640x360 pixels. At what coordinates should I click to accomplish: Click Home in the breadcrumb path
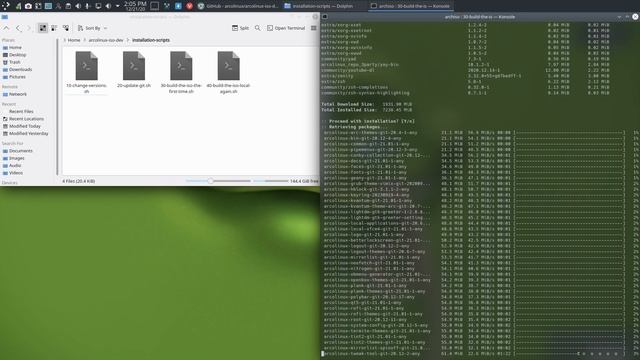point(74,40)
